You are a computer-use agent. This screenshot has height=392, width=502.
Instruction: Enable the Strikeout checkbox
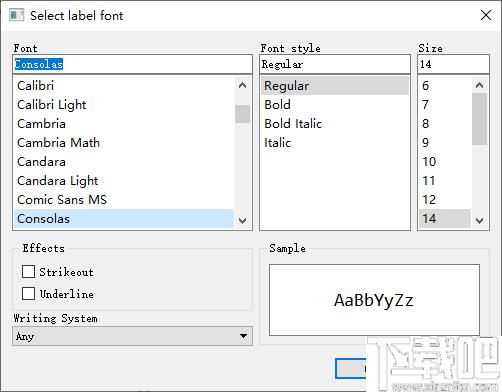(28, 271)
